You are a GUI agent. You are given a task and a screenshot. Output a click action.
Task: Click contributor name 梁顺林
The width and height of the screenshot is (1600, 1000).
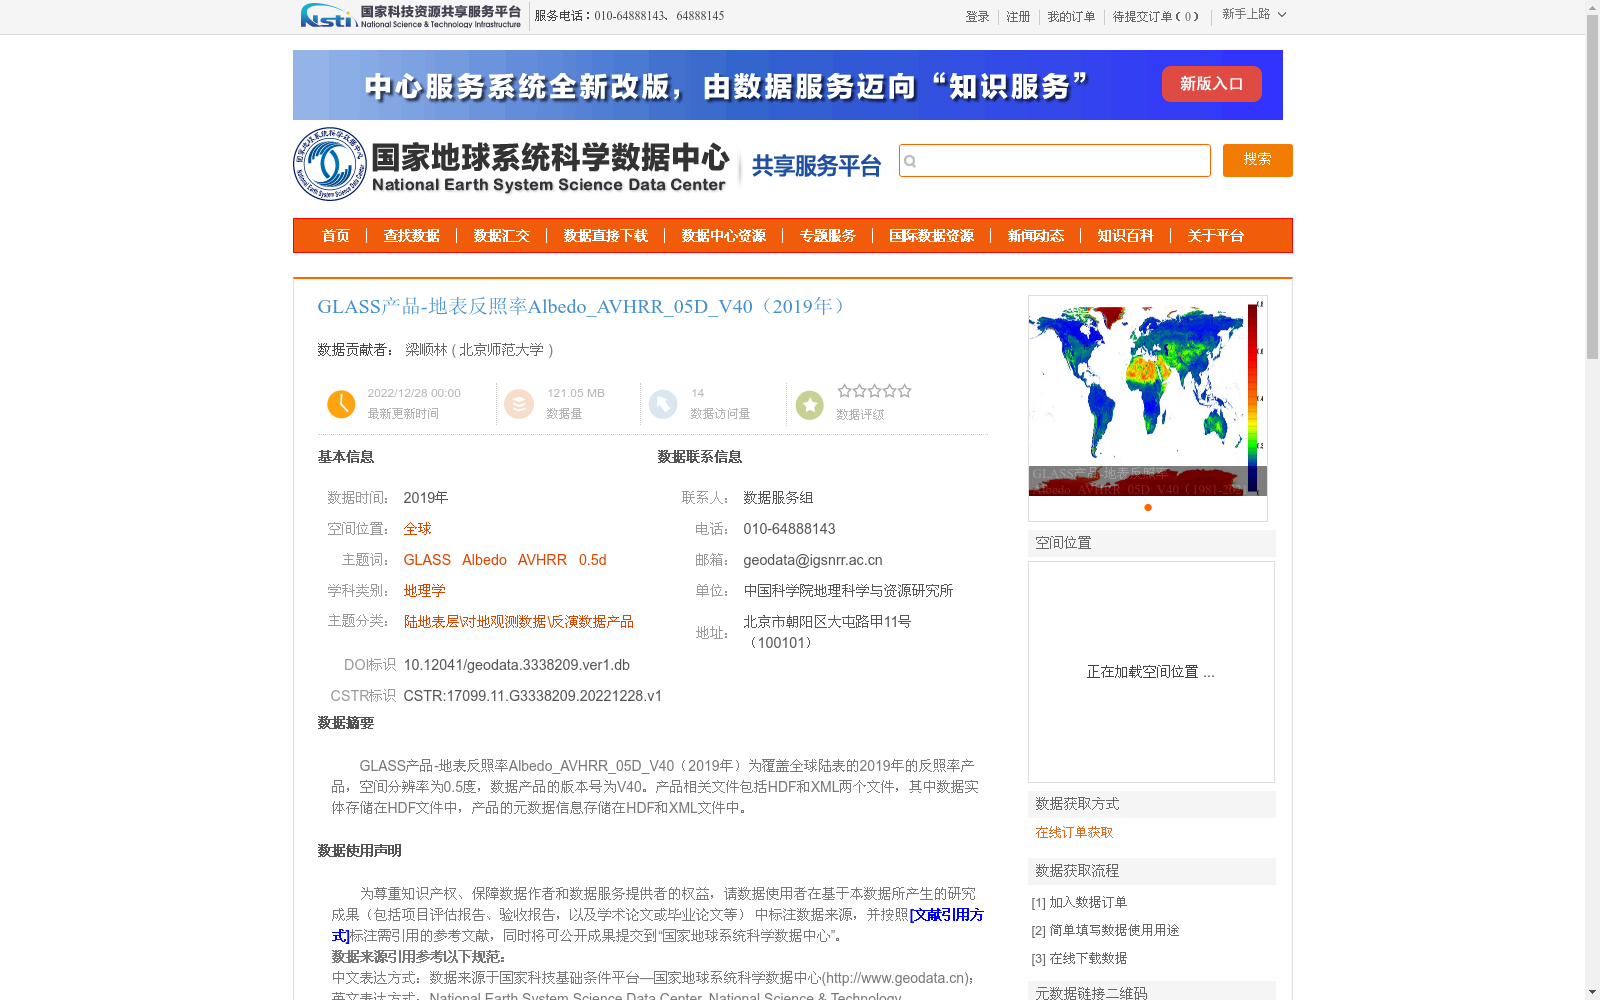[426, 350]
